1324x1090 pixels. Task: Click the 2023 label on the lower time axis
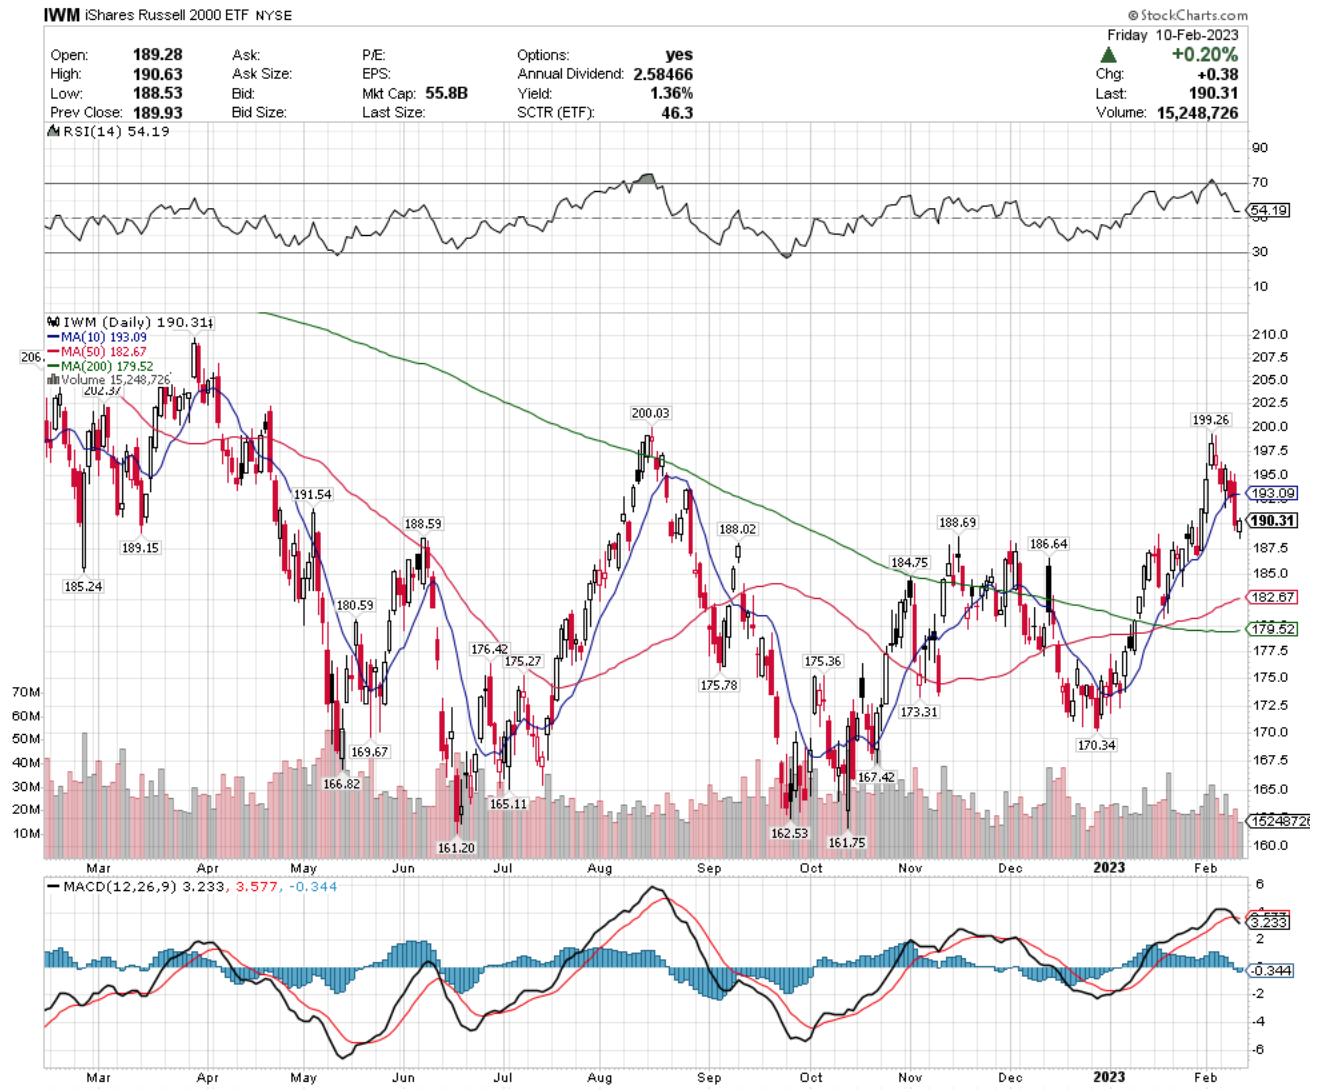pos(1108,1077)
